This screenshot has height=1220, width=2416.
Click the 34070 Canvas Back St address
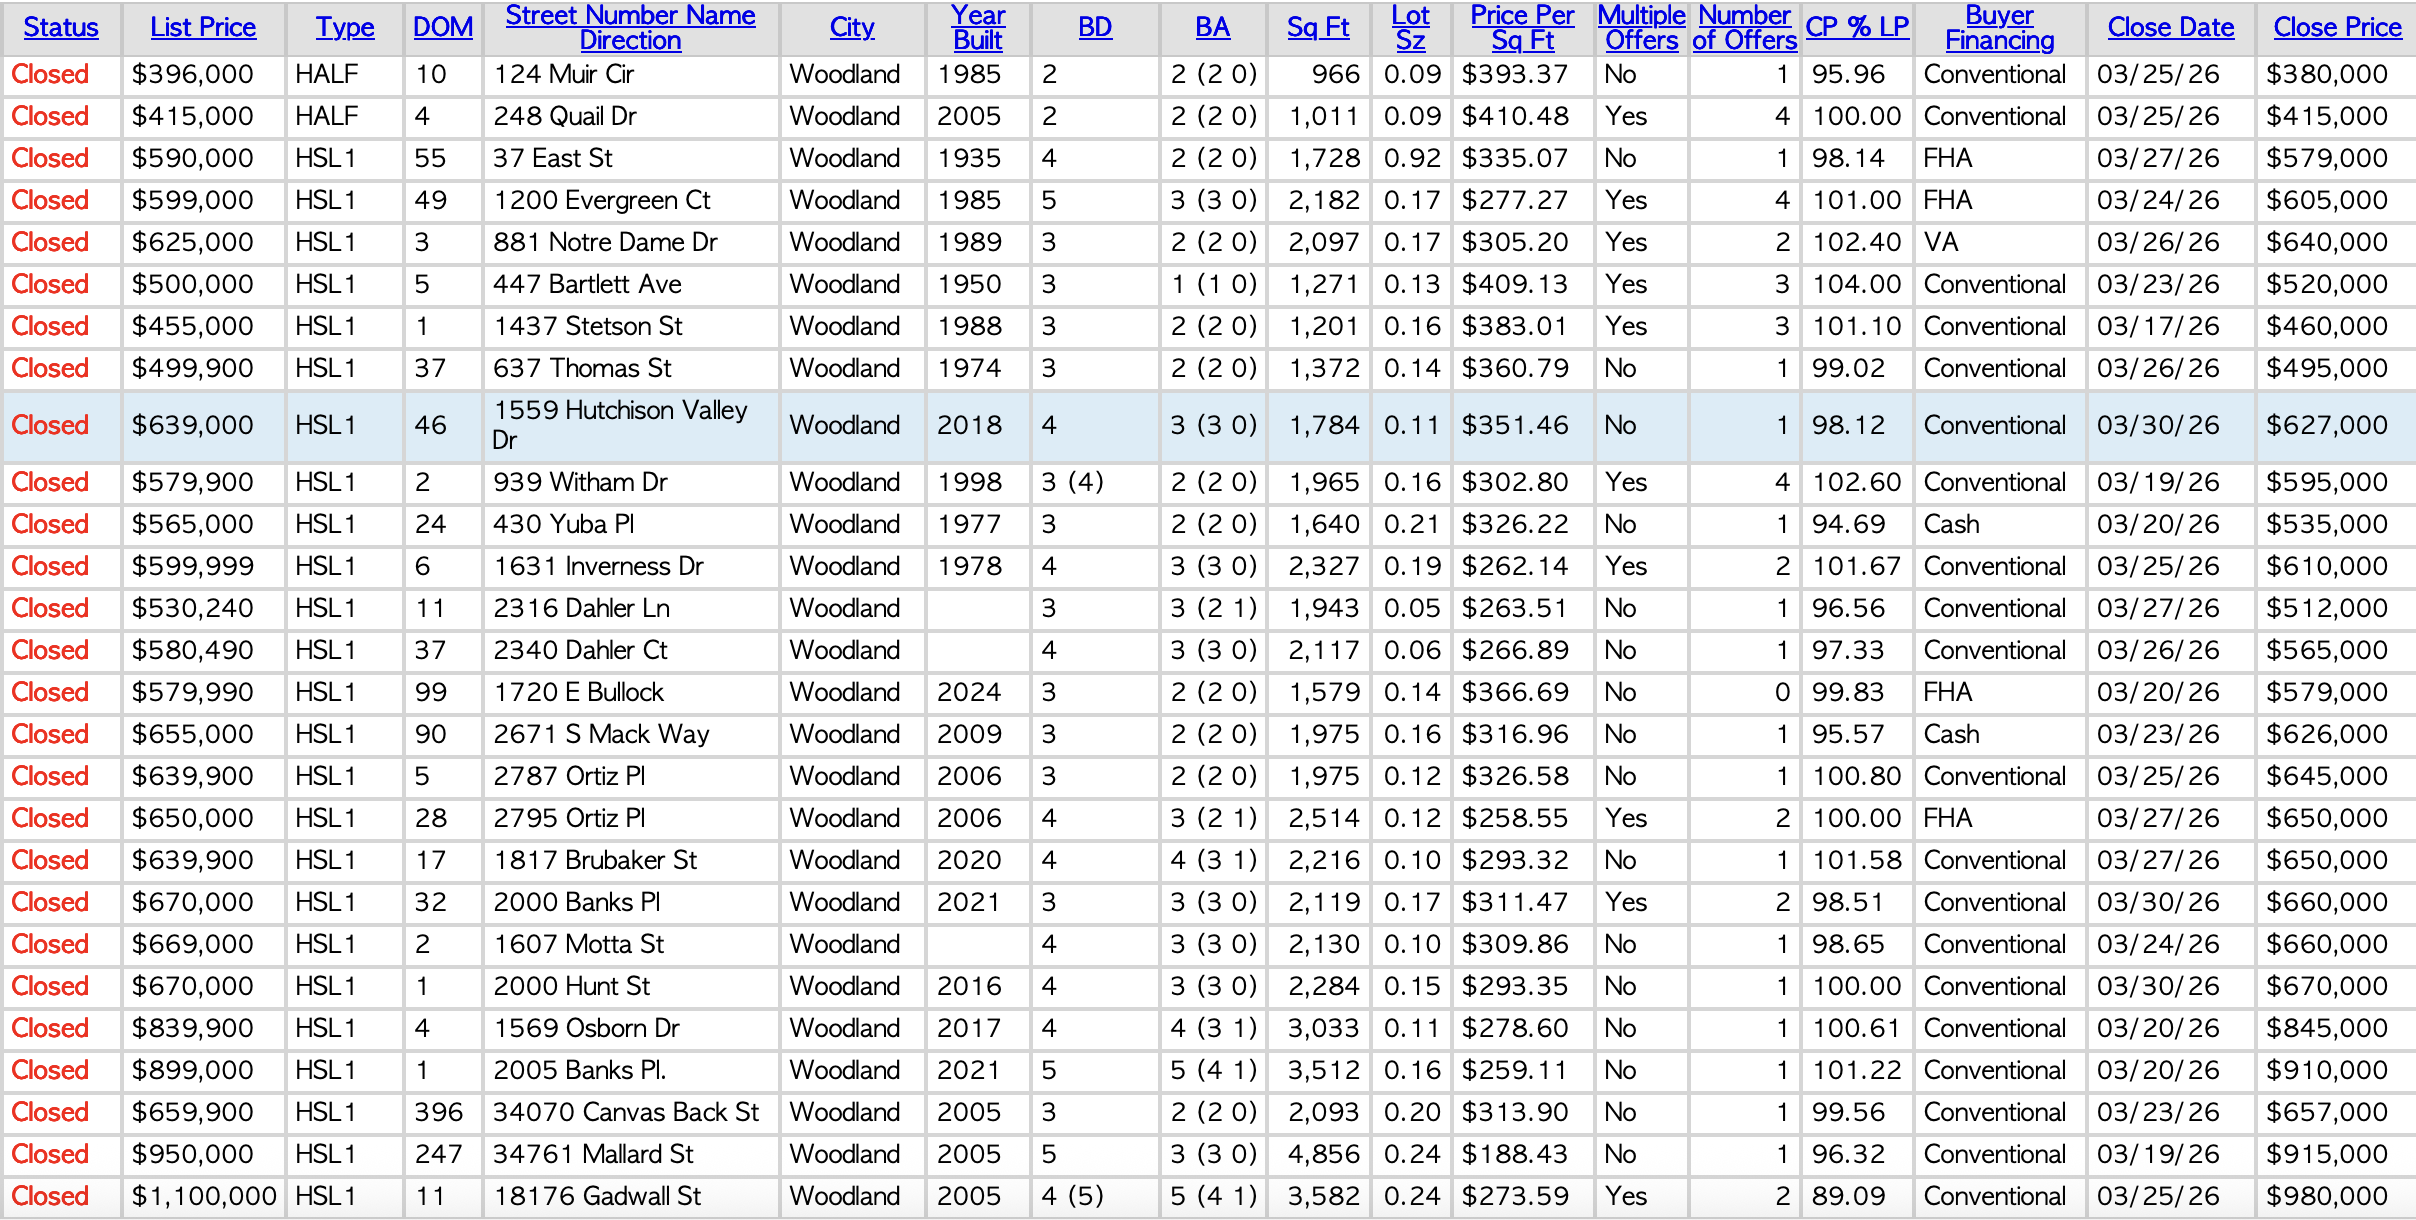point(626,1112)
